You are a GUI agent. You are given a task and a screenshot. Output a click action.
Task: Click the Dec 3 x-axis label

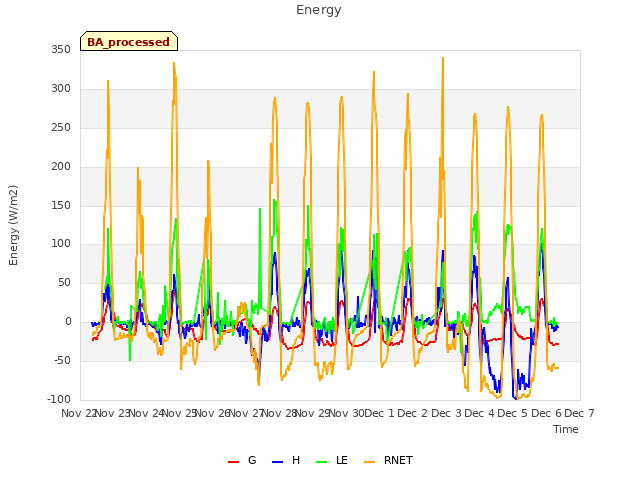pos(447,413)
